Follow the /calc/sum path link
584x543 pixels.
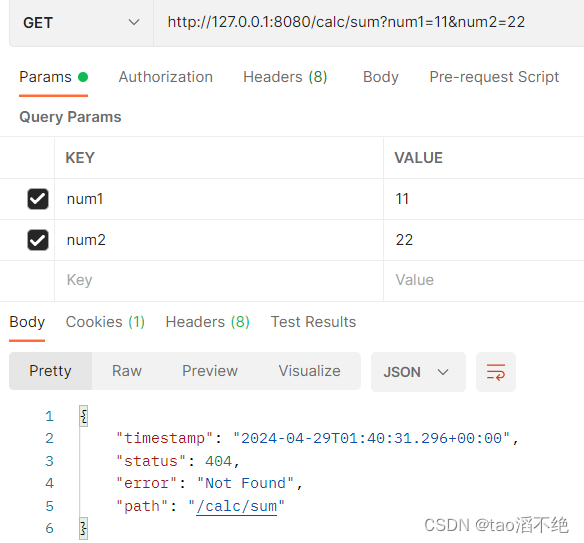coord(237,507)
